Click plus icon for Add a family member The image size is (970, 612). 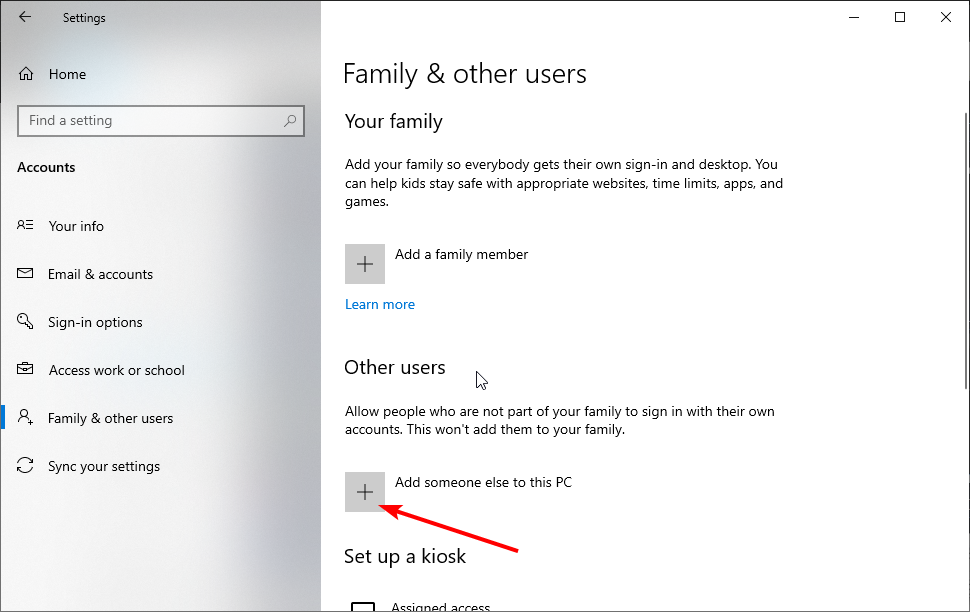click(365, 264)
